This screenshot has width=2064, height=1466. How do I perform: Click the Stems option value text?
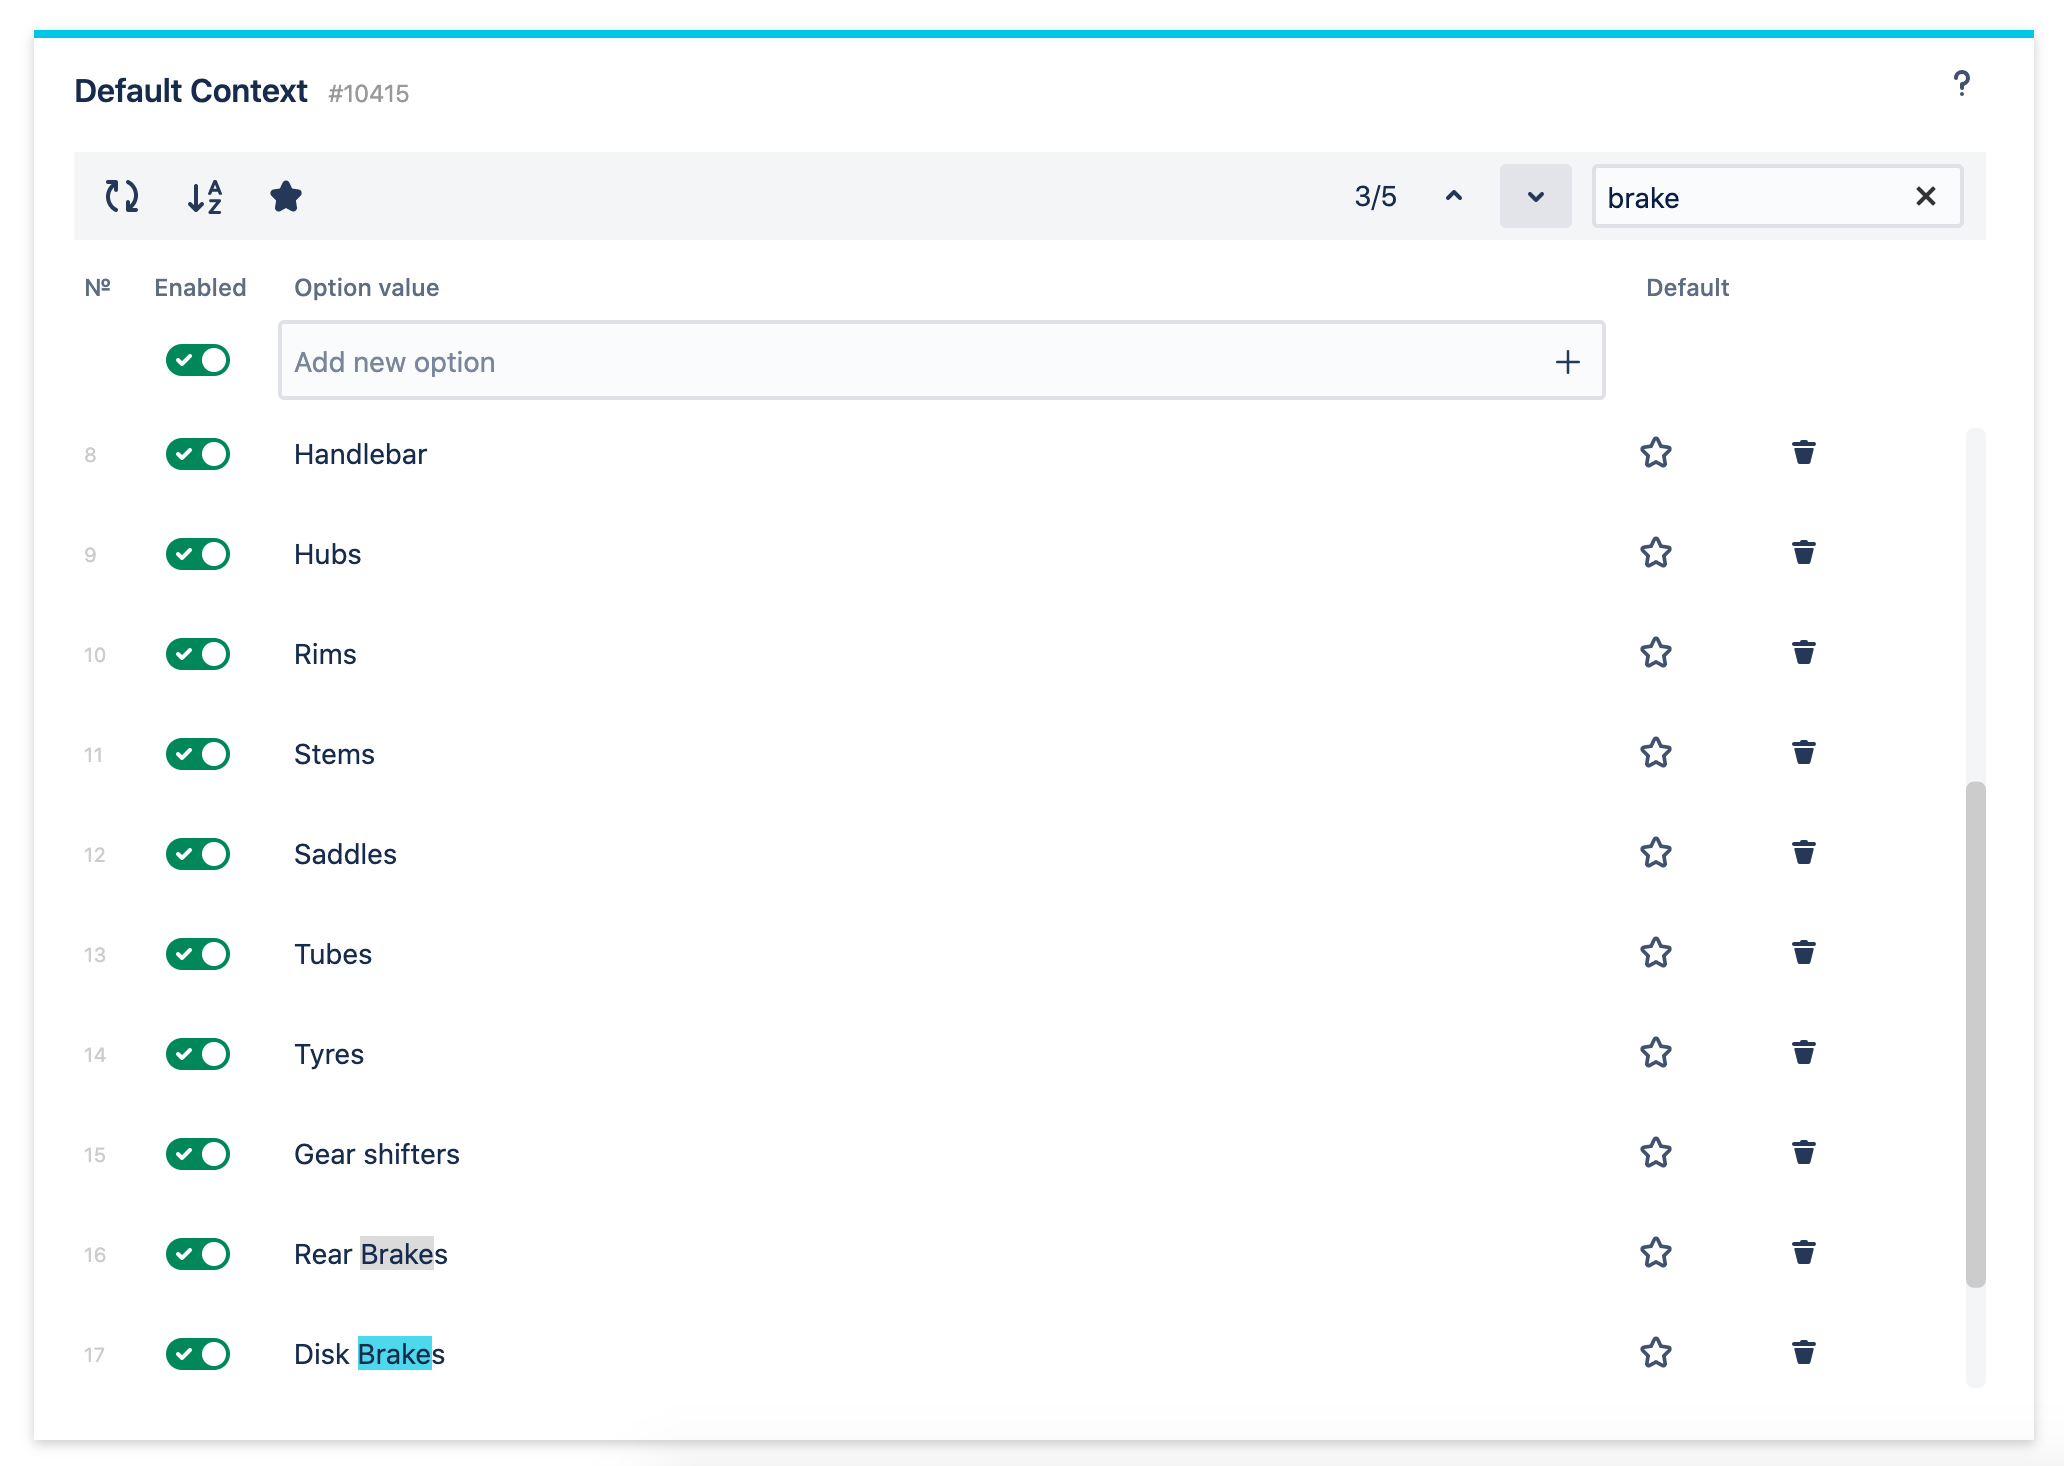click(334, 754)
